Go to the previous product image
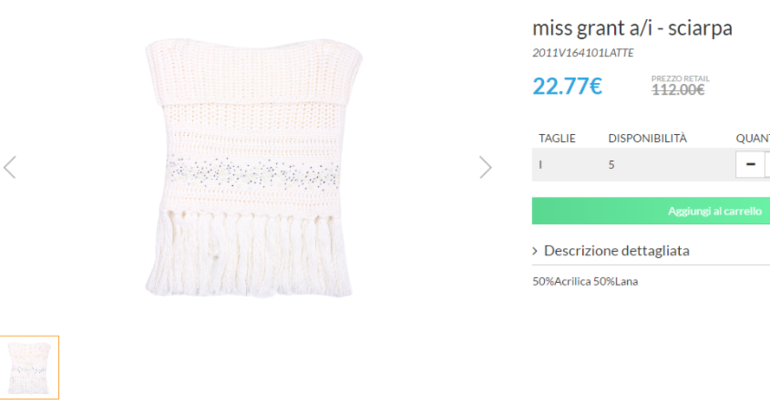The image size is (770, 405). point(10,167)
